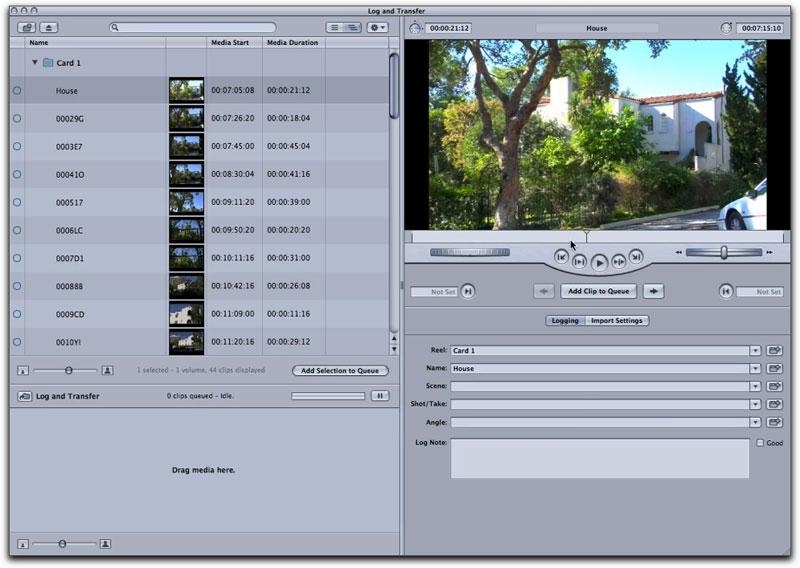Pause the transfer queue

click(380, 396)
